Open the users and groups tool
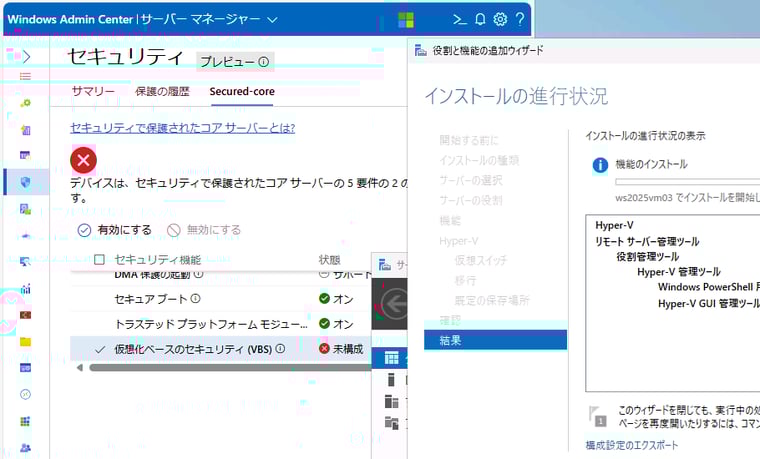 pyautogui.click(x=25, y=447)
